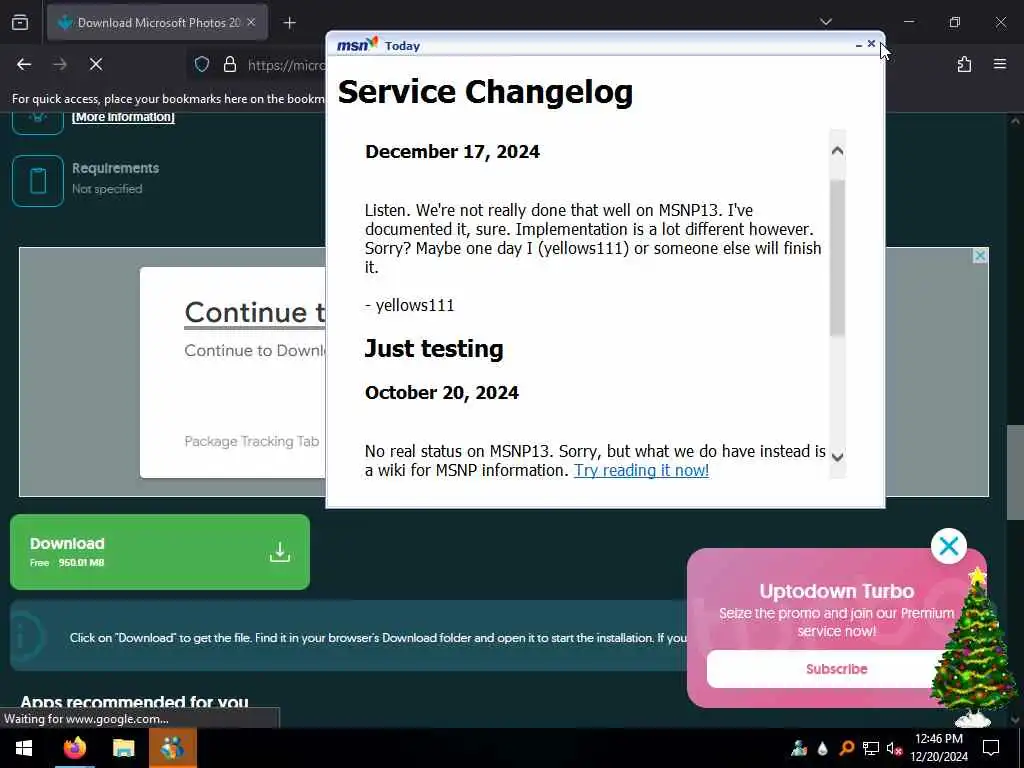Click the browser address bar URL
1024x768 pixels.
[x=286, y=65]
